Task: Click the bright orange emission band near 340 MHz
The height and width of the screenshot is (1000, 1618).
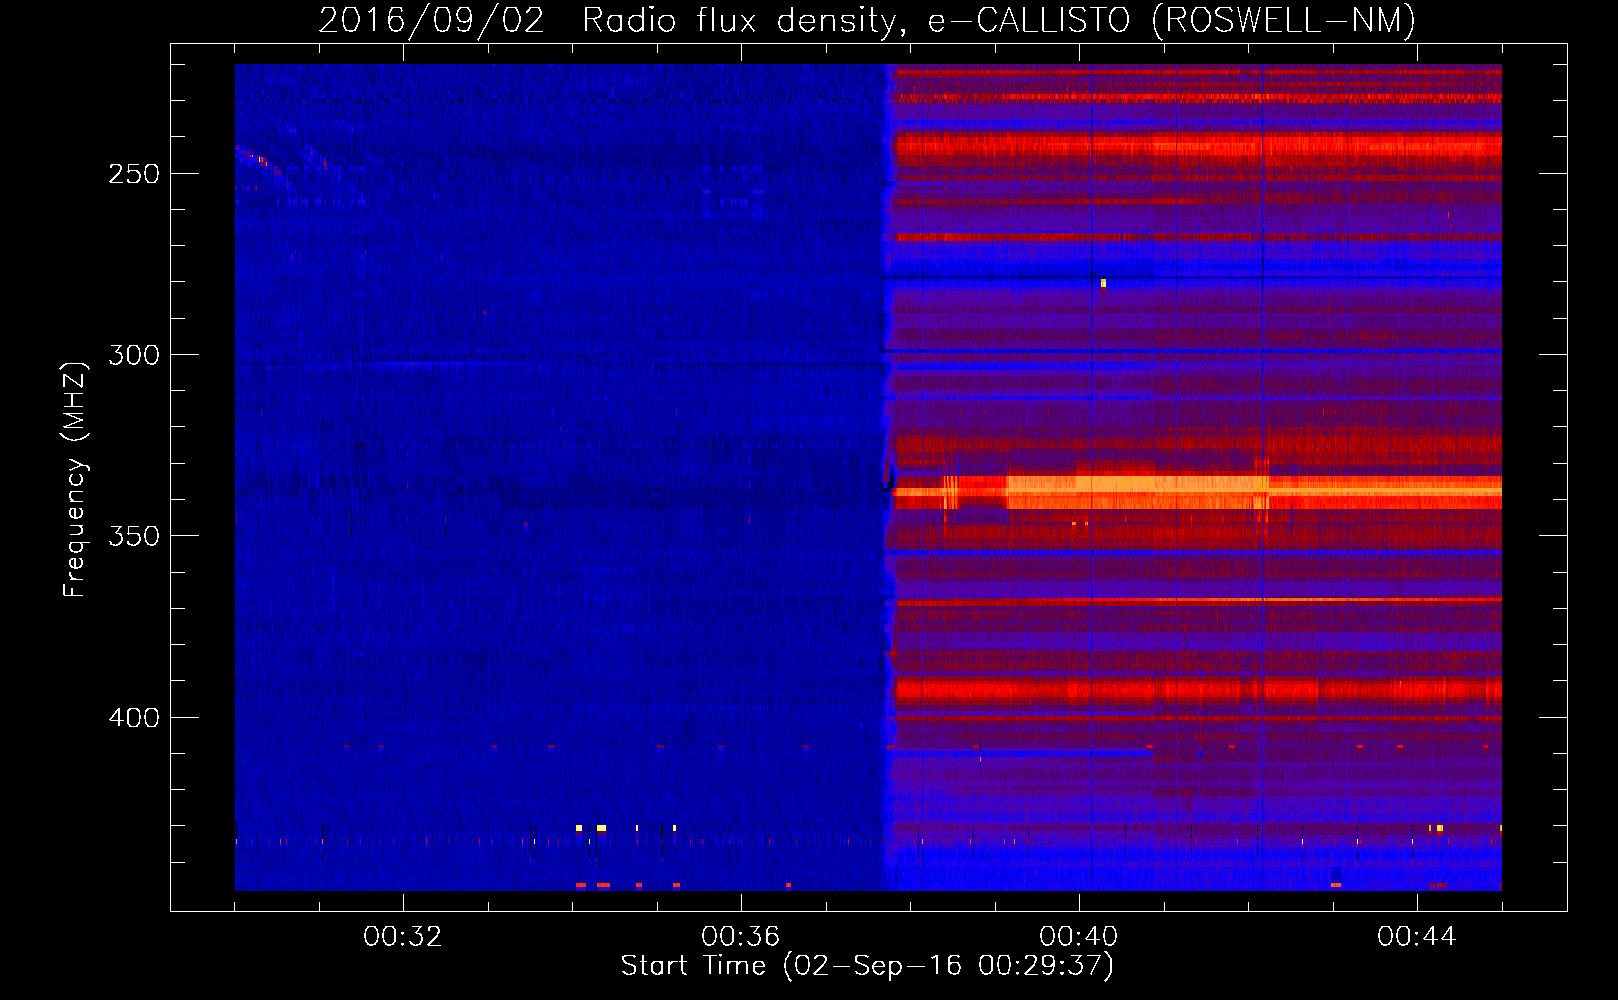Action: [1197, 491]
